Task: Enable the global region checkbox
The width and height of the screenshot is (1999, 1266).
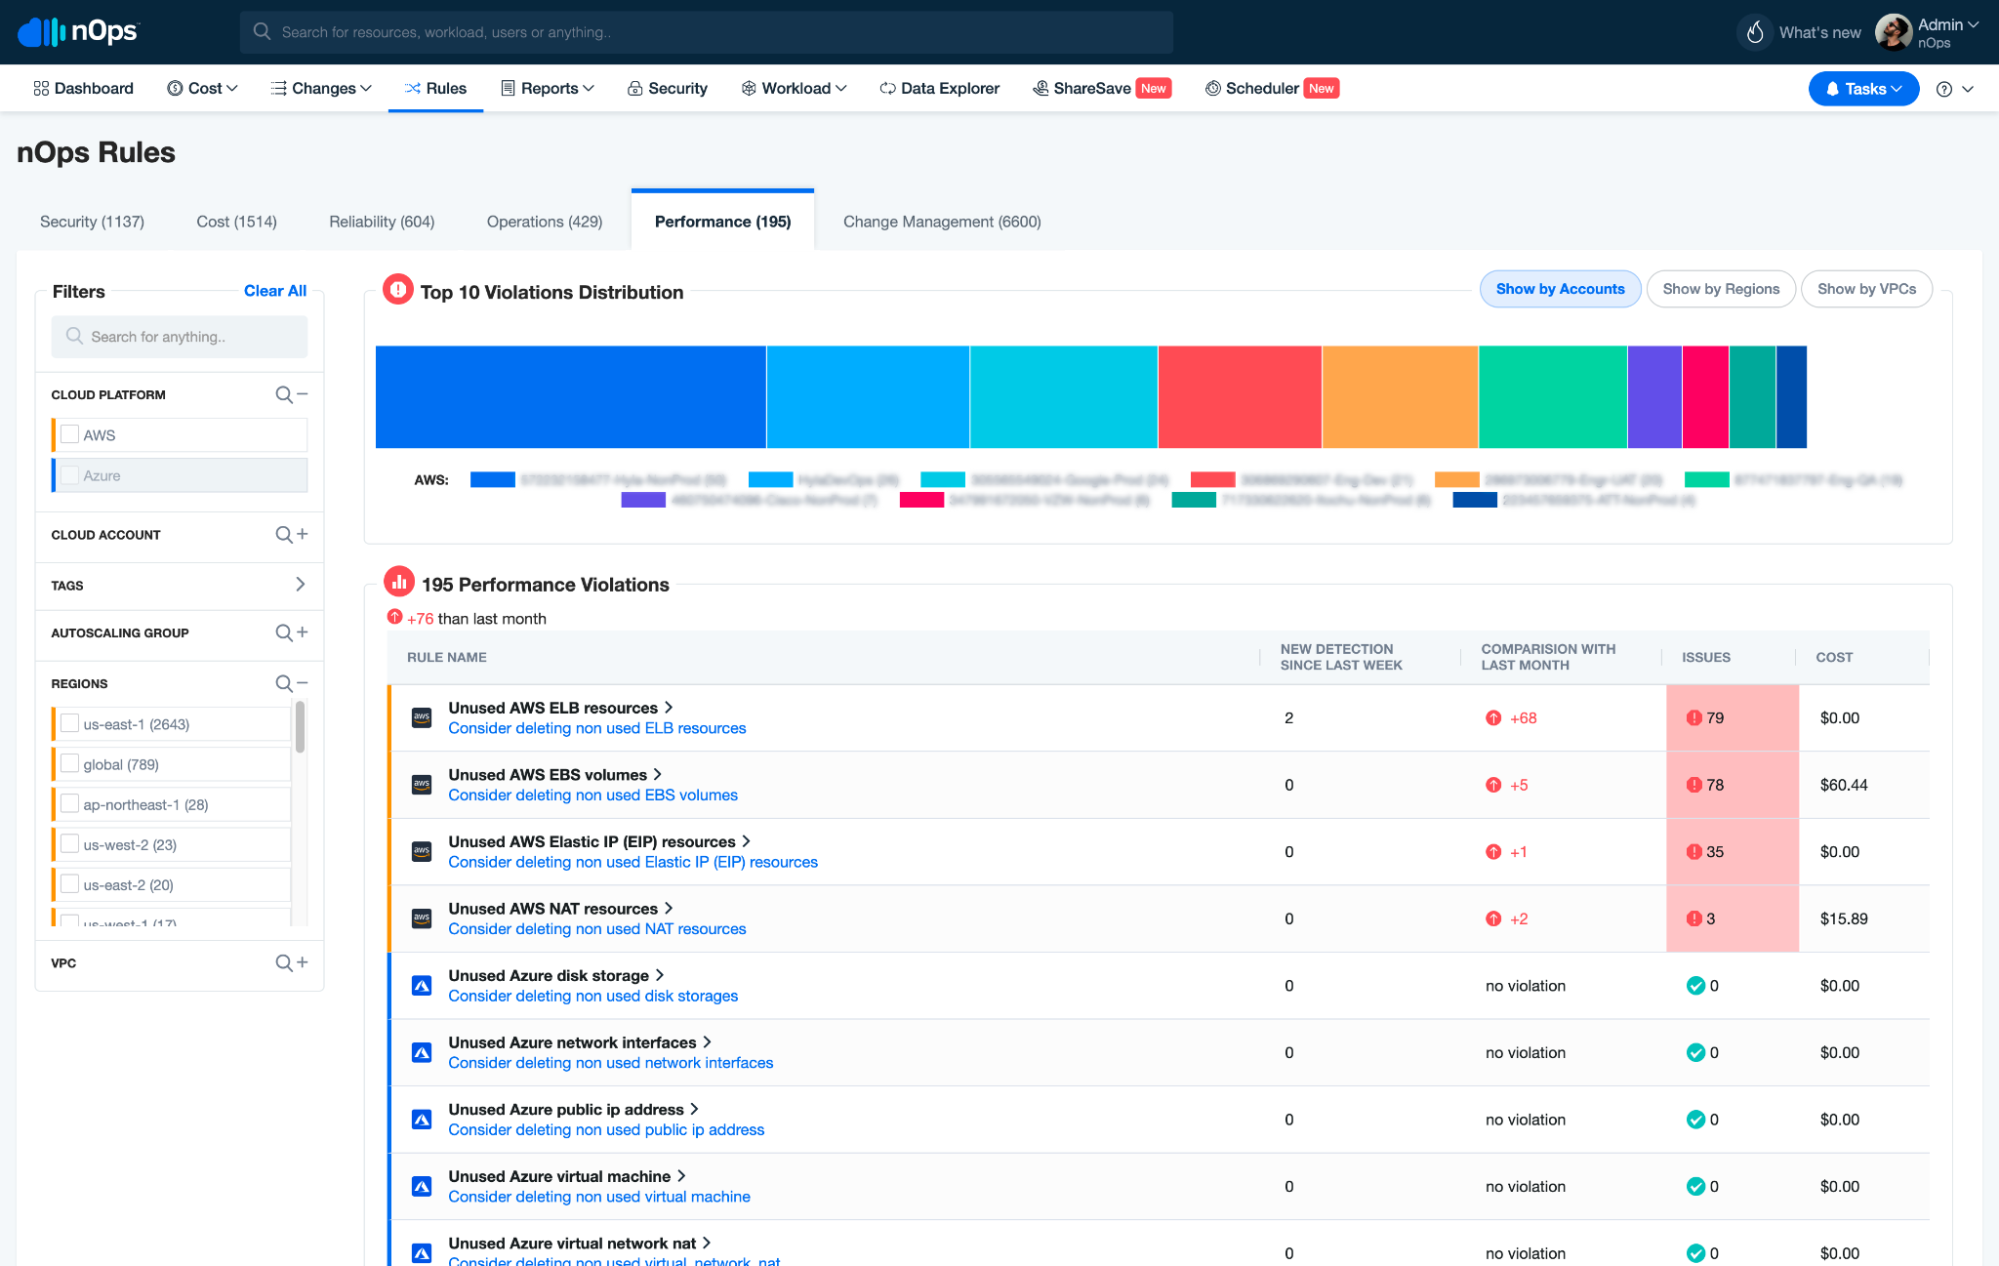Action: [x=70, y=764]
